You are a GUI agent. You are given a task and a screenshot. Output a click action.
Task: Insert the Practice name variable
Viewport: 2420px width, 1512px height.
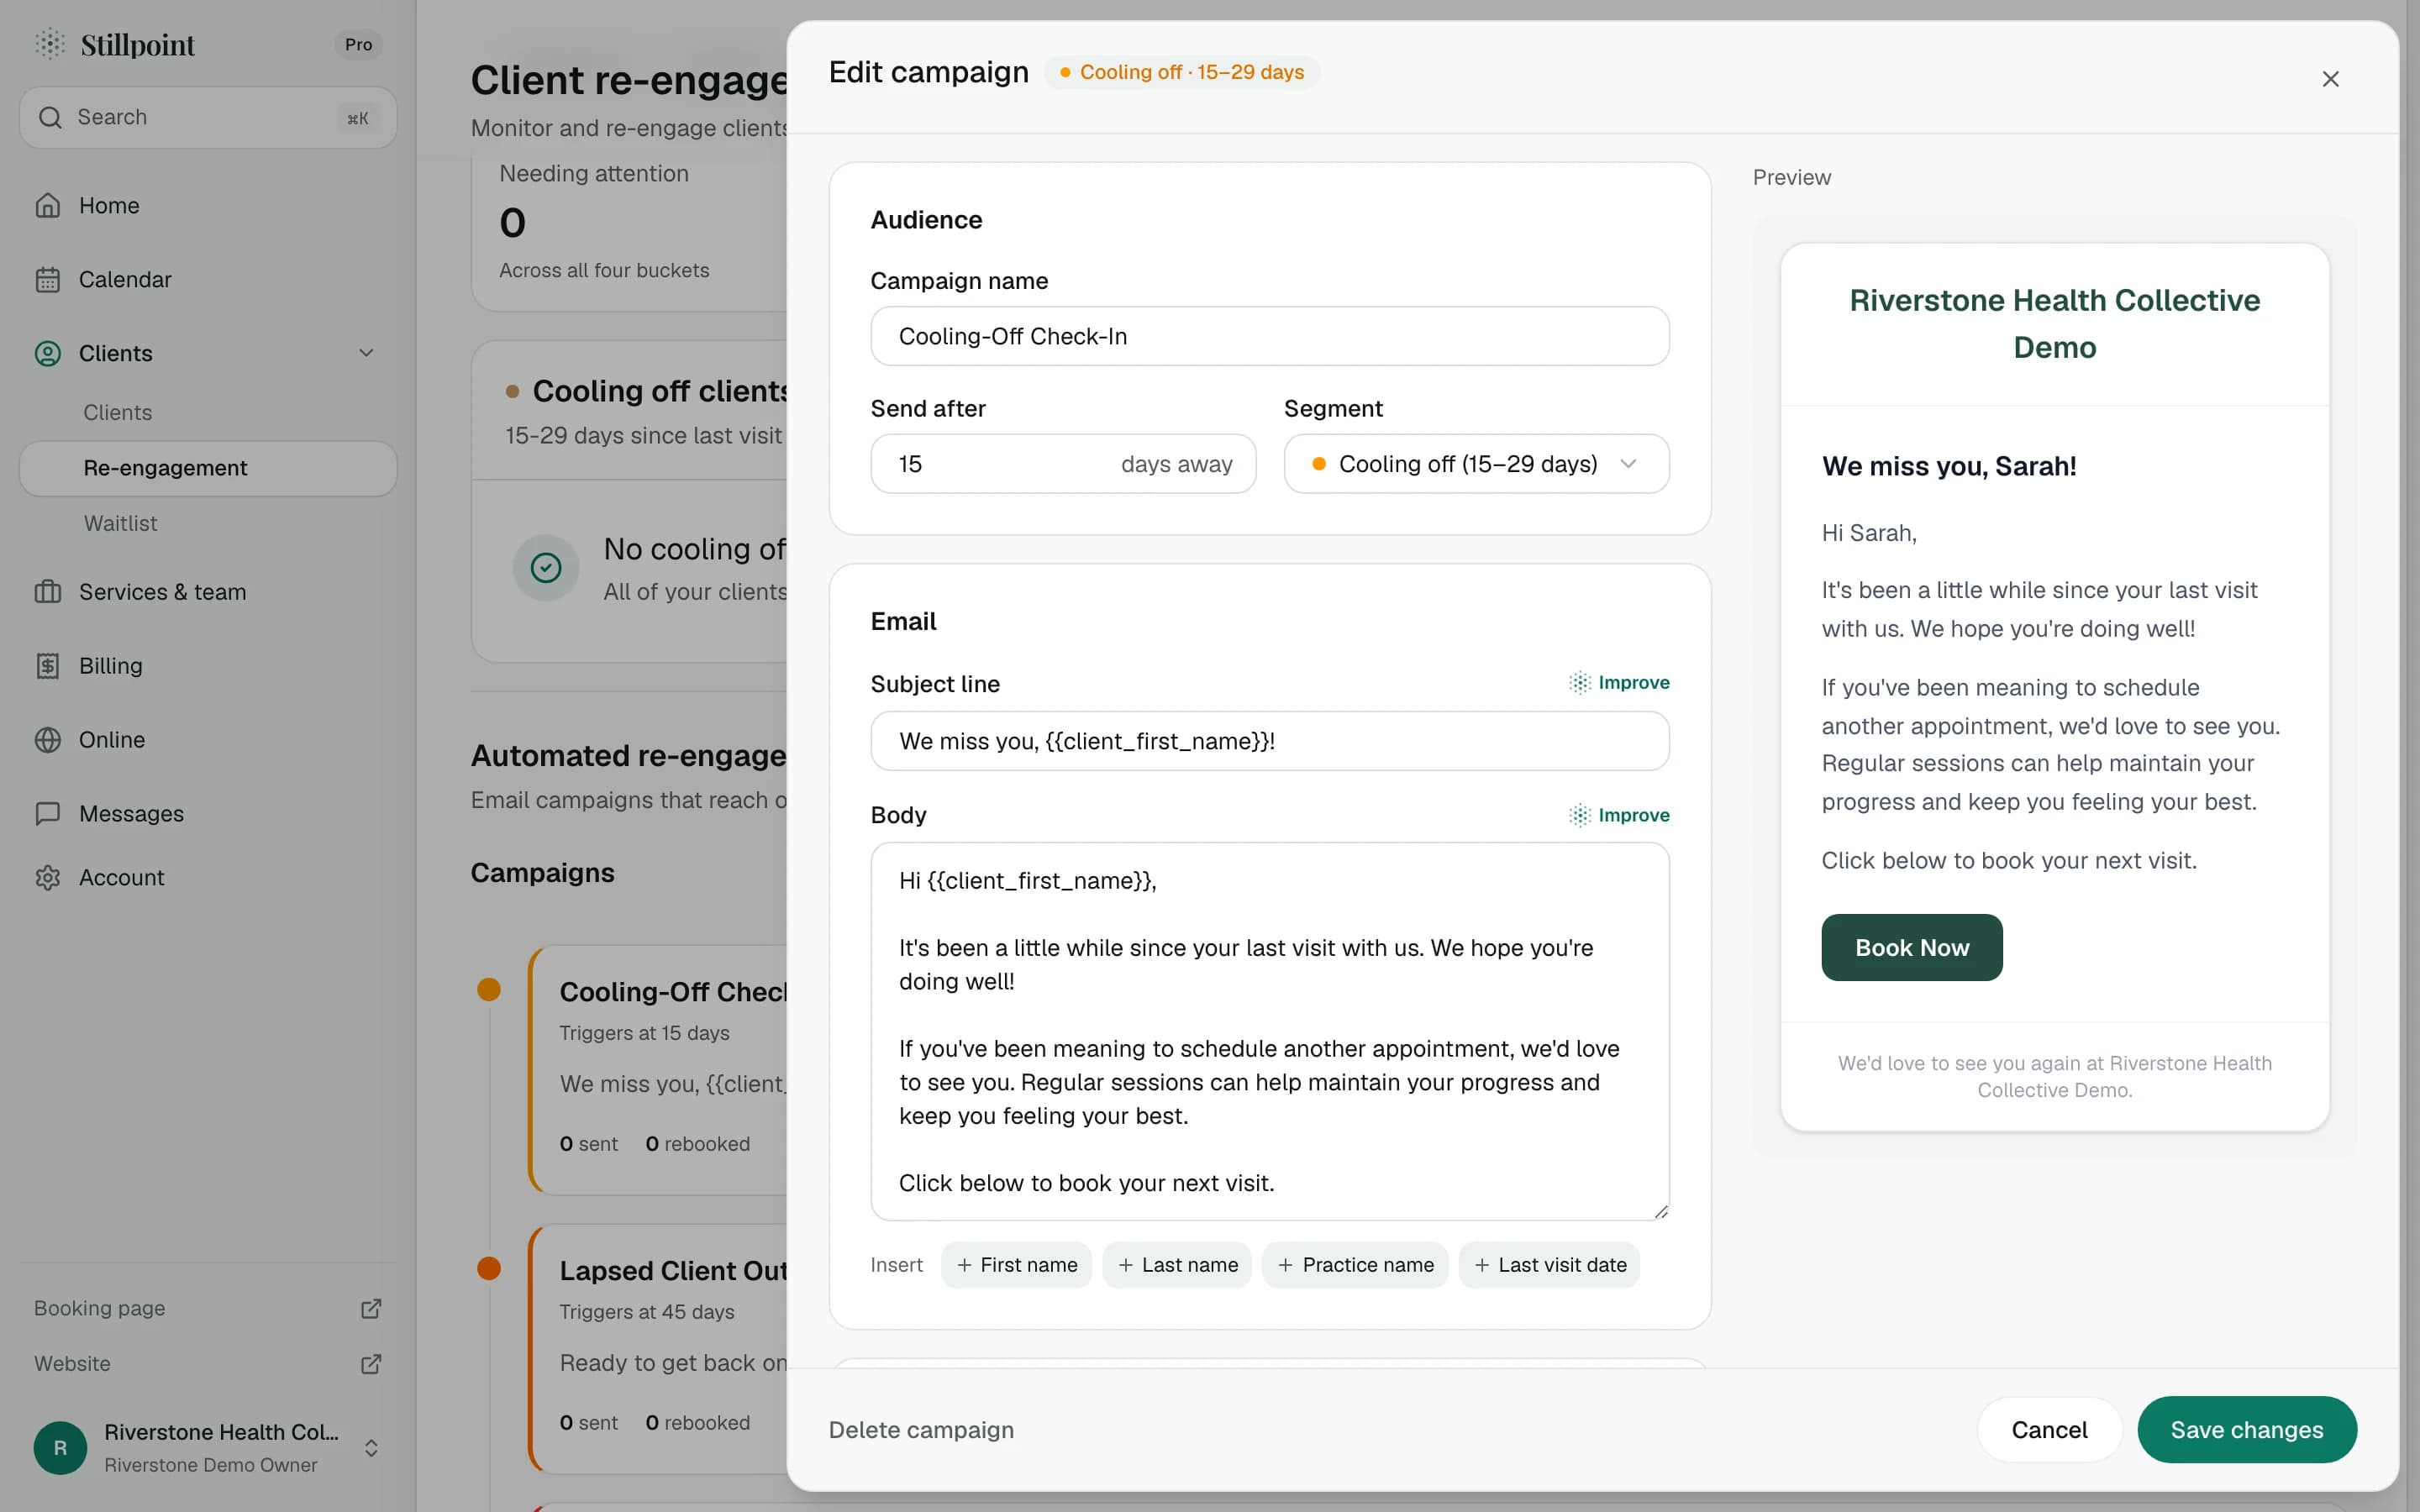click(1355, 1265)
